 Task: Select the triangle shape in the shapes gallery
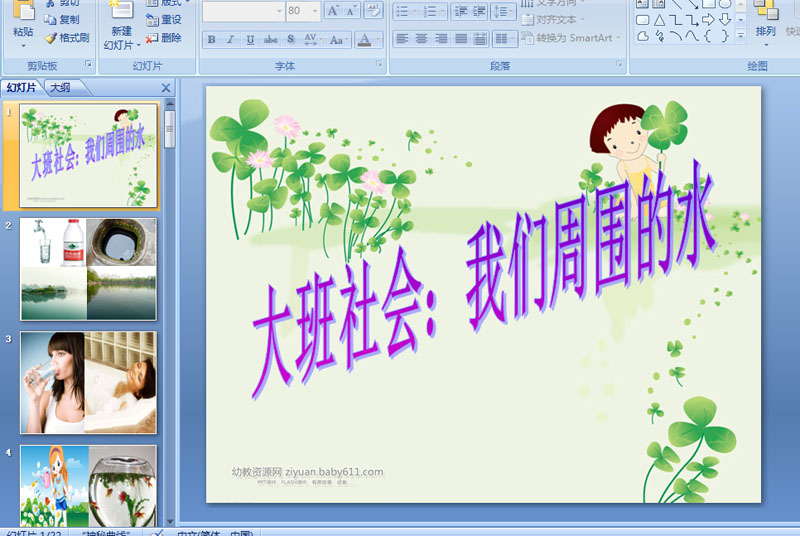pyautogui.click(x=660, y=20)
